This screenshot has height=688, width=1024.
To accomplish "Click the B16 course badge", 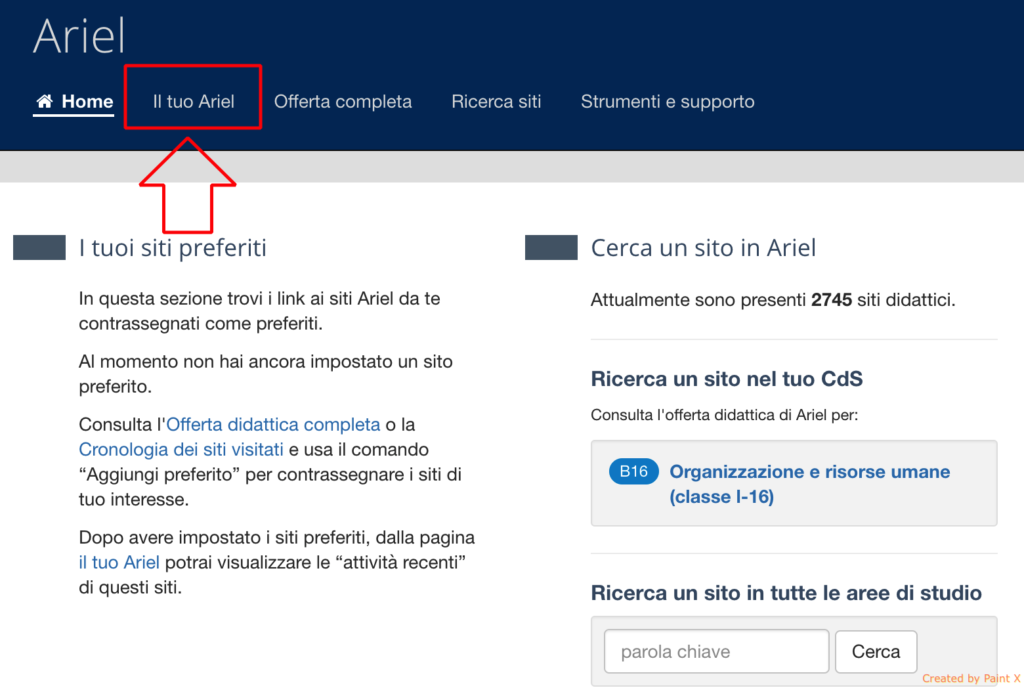I will (x=633, y=471).
